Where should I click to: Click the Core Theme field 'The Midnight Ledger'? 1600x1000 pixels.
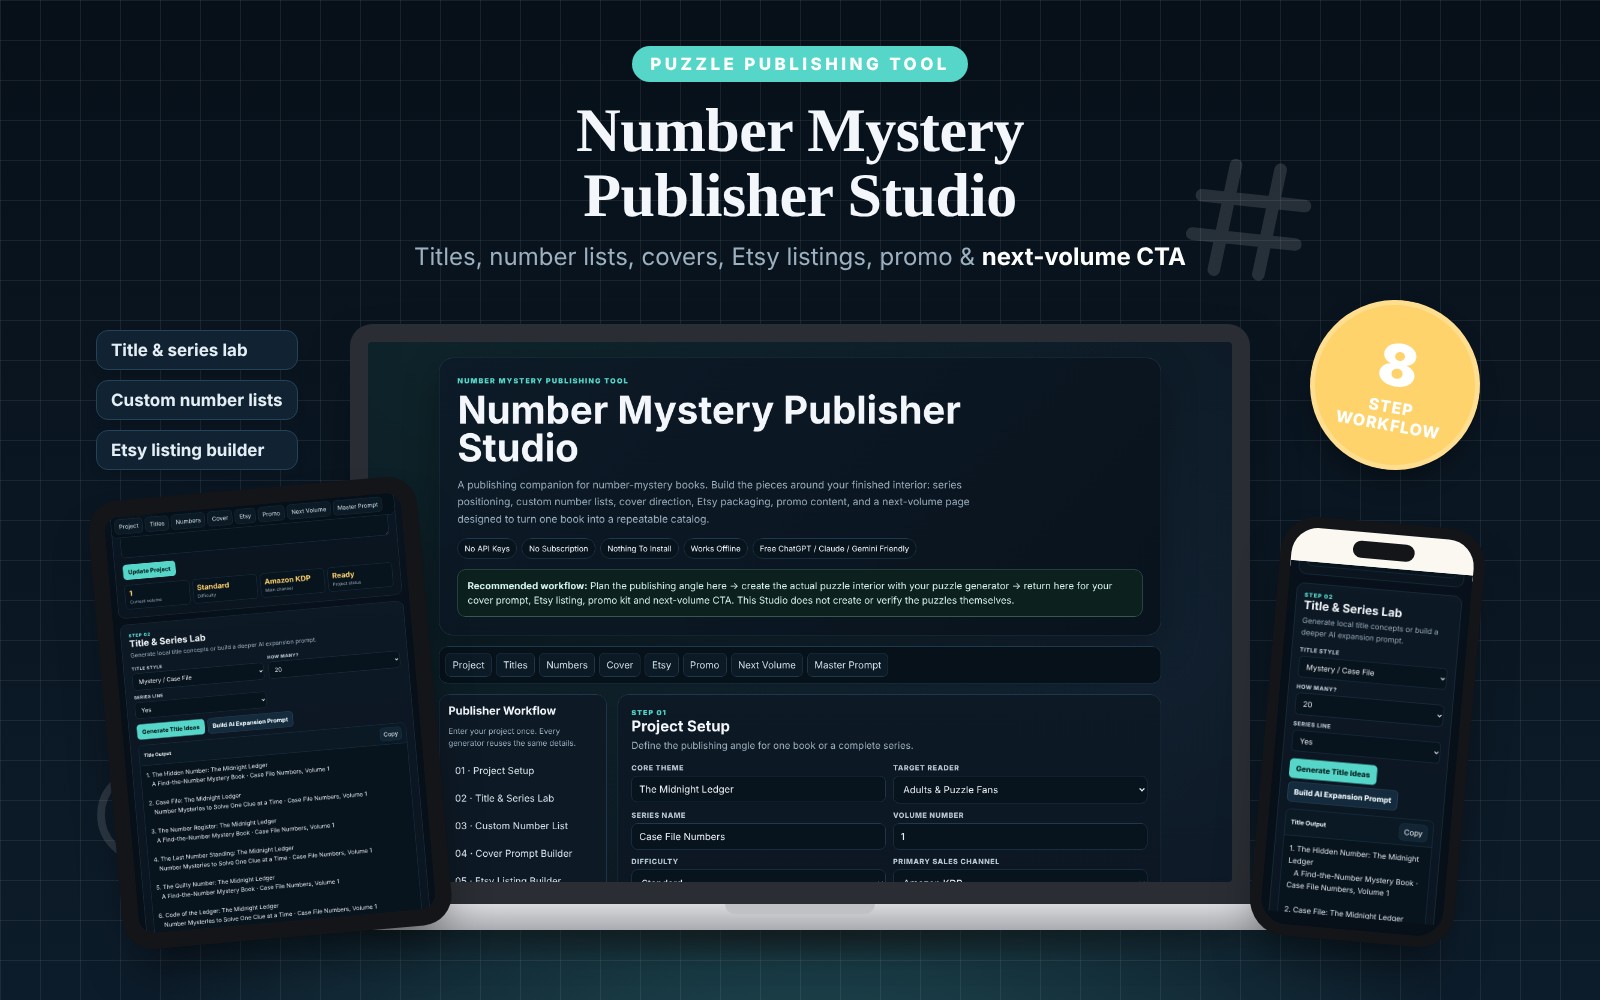(x=758, y=789)
